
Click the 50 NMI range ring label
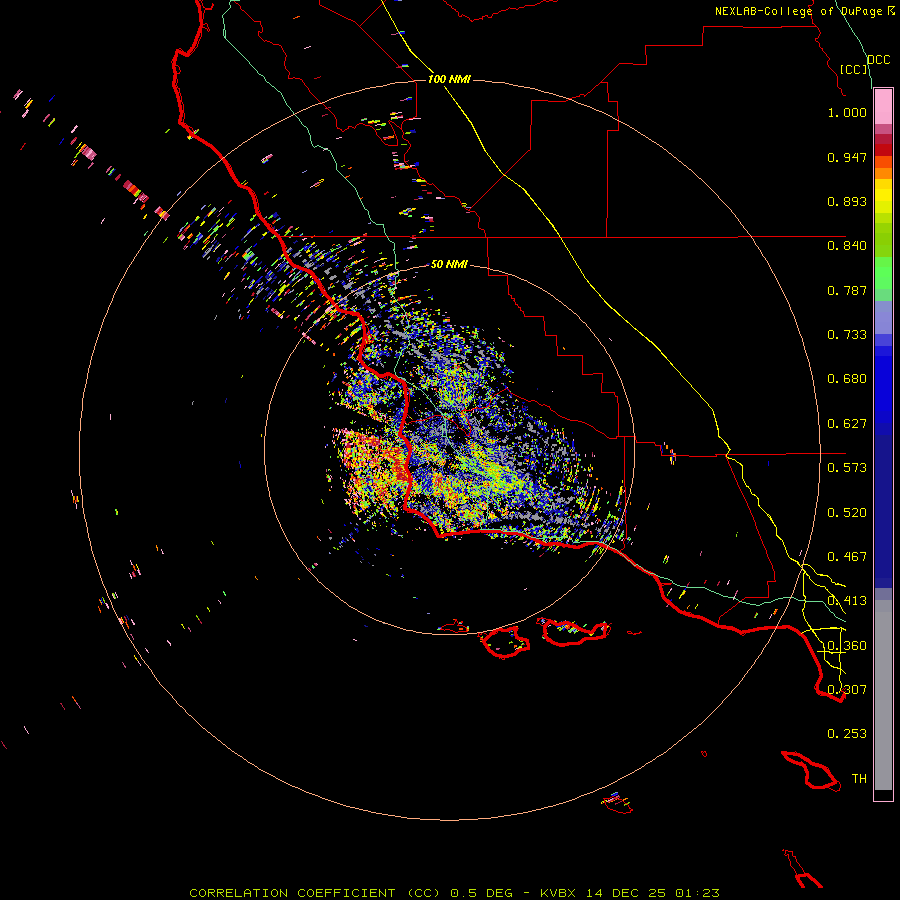(x=449, y=264)
